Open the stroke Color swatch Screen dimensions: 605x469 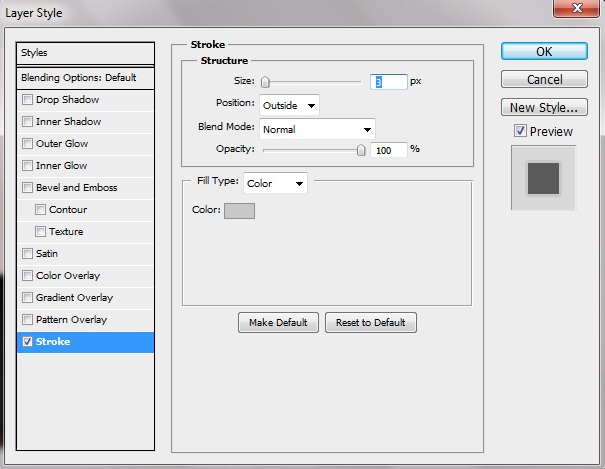pyautogui.click(x=239, y=211)
